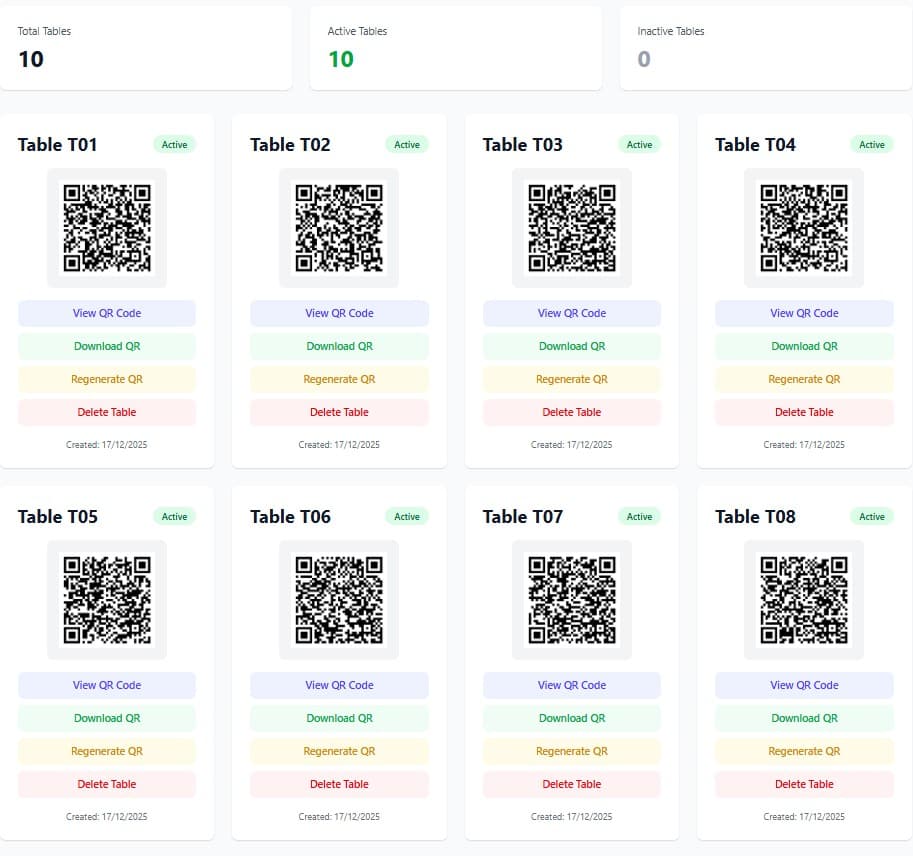Click the QR code image for Table T04
The width and height of the screenshot is (913, 856).
(x=804, y=228)
